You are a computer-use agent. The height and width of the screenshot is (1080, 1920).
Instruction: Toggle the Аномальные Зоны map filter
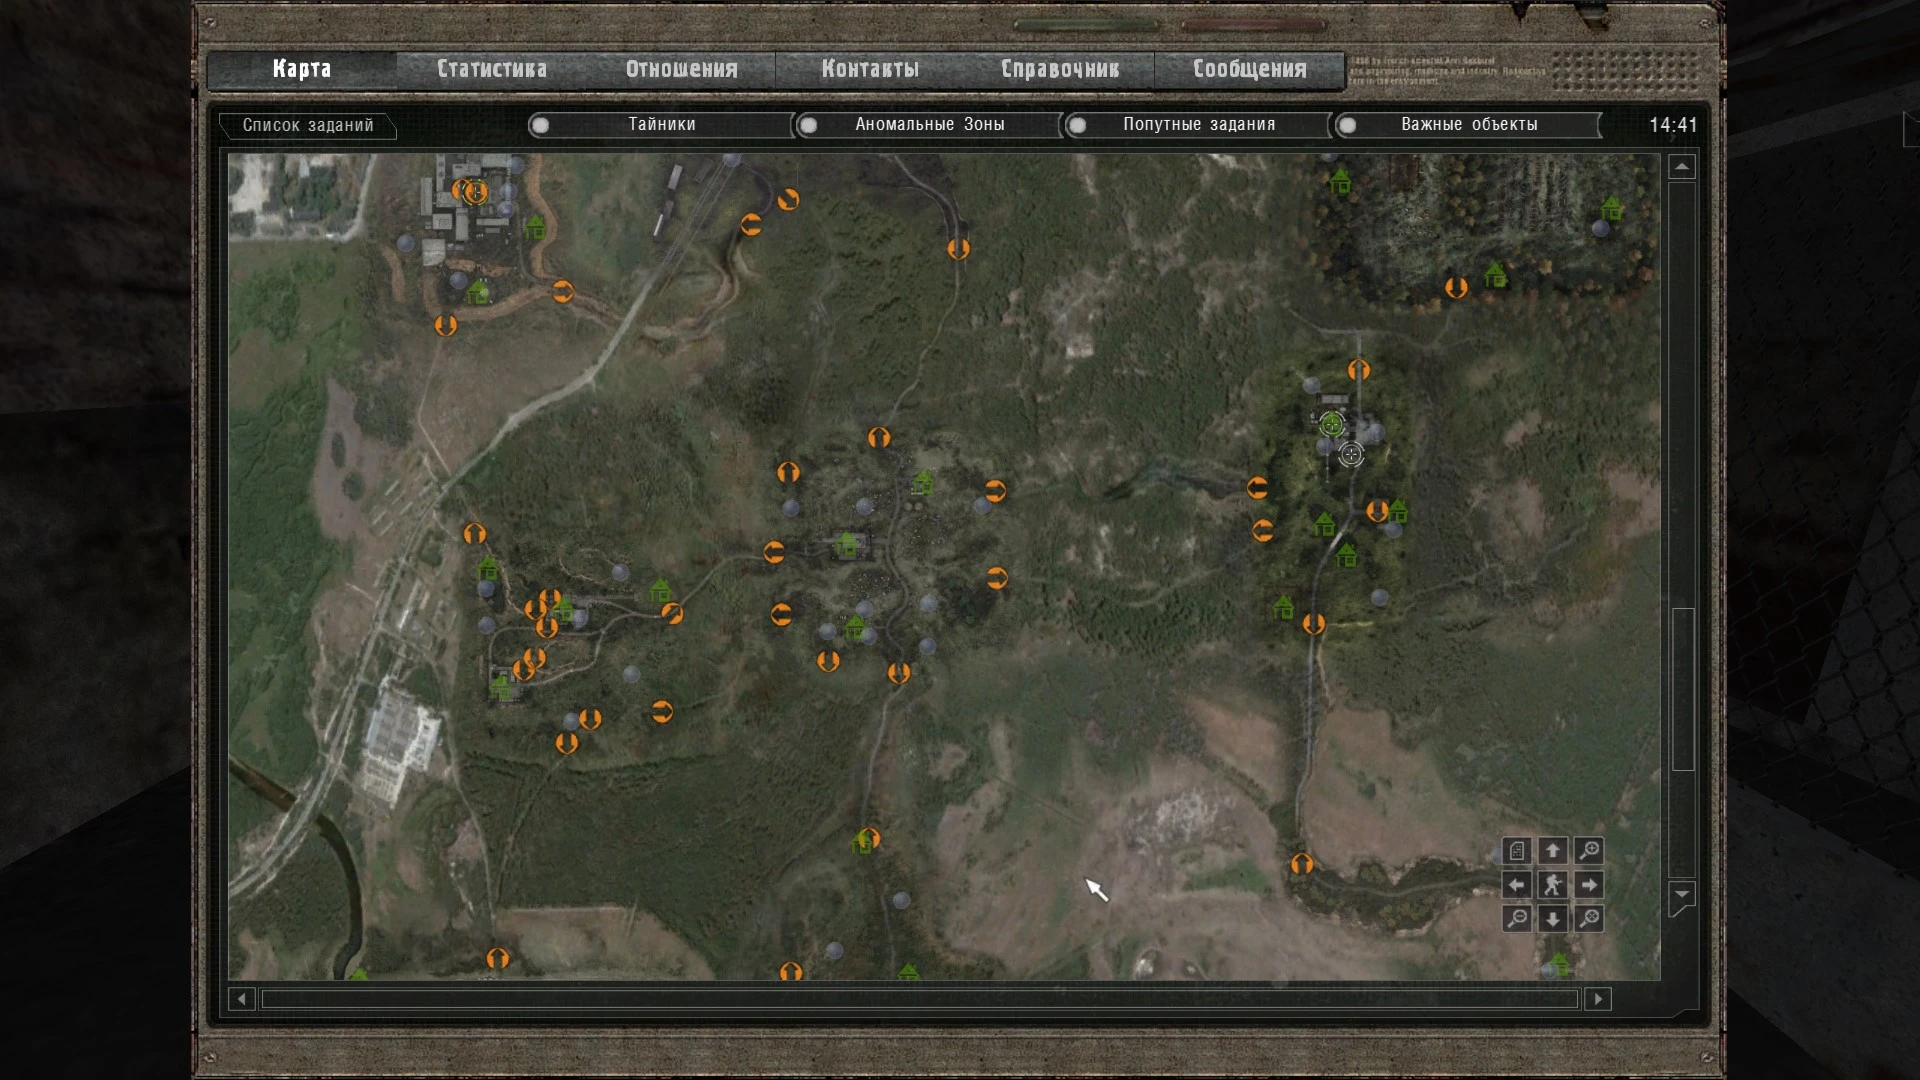[x=929, y=125]
